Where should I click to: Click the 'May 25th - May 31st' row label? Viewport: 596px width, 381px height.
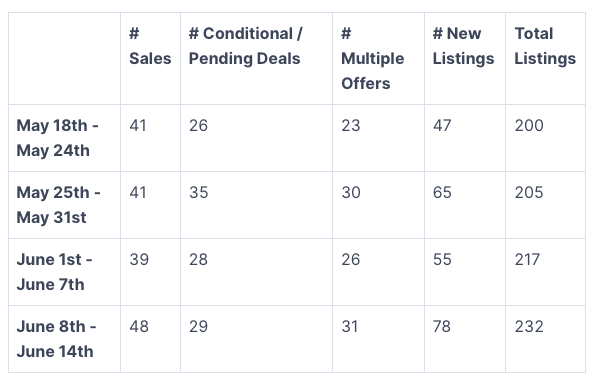[59, 205]
